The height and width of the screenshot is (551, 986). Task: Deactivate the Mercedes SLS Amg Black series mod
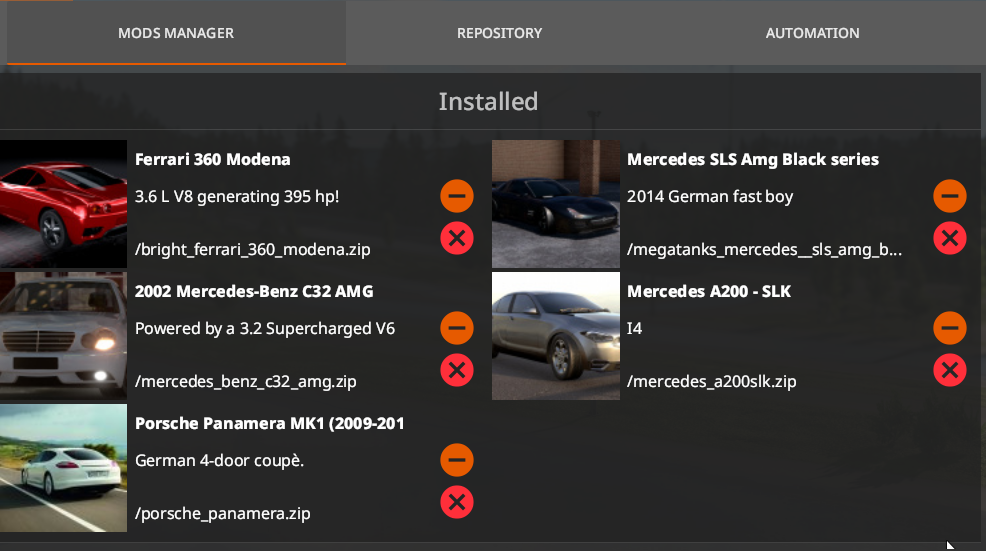(x=950, y=196)
